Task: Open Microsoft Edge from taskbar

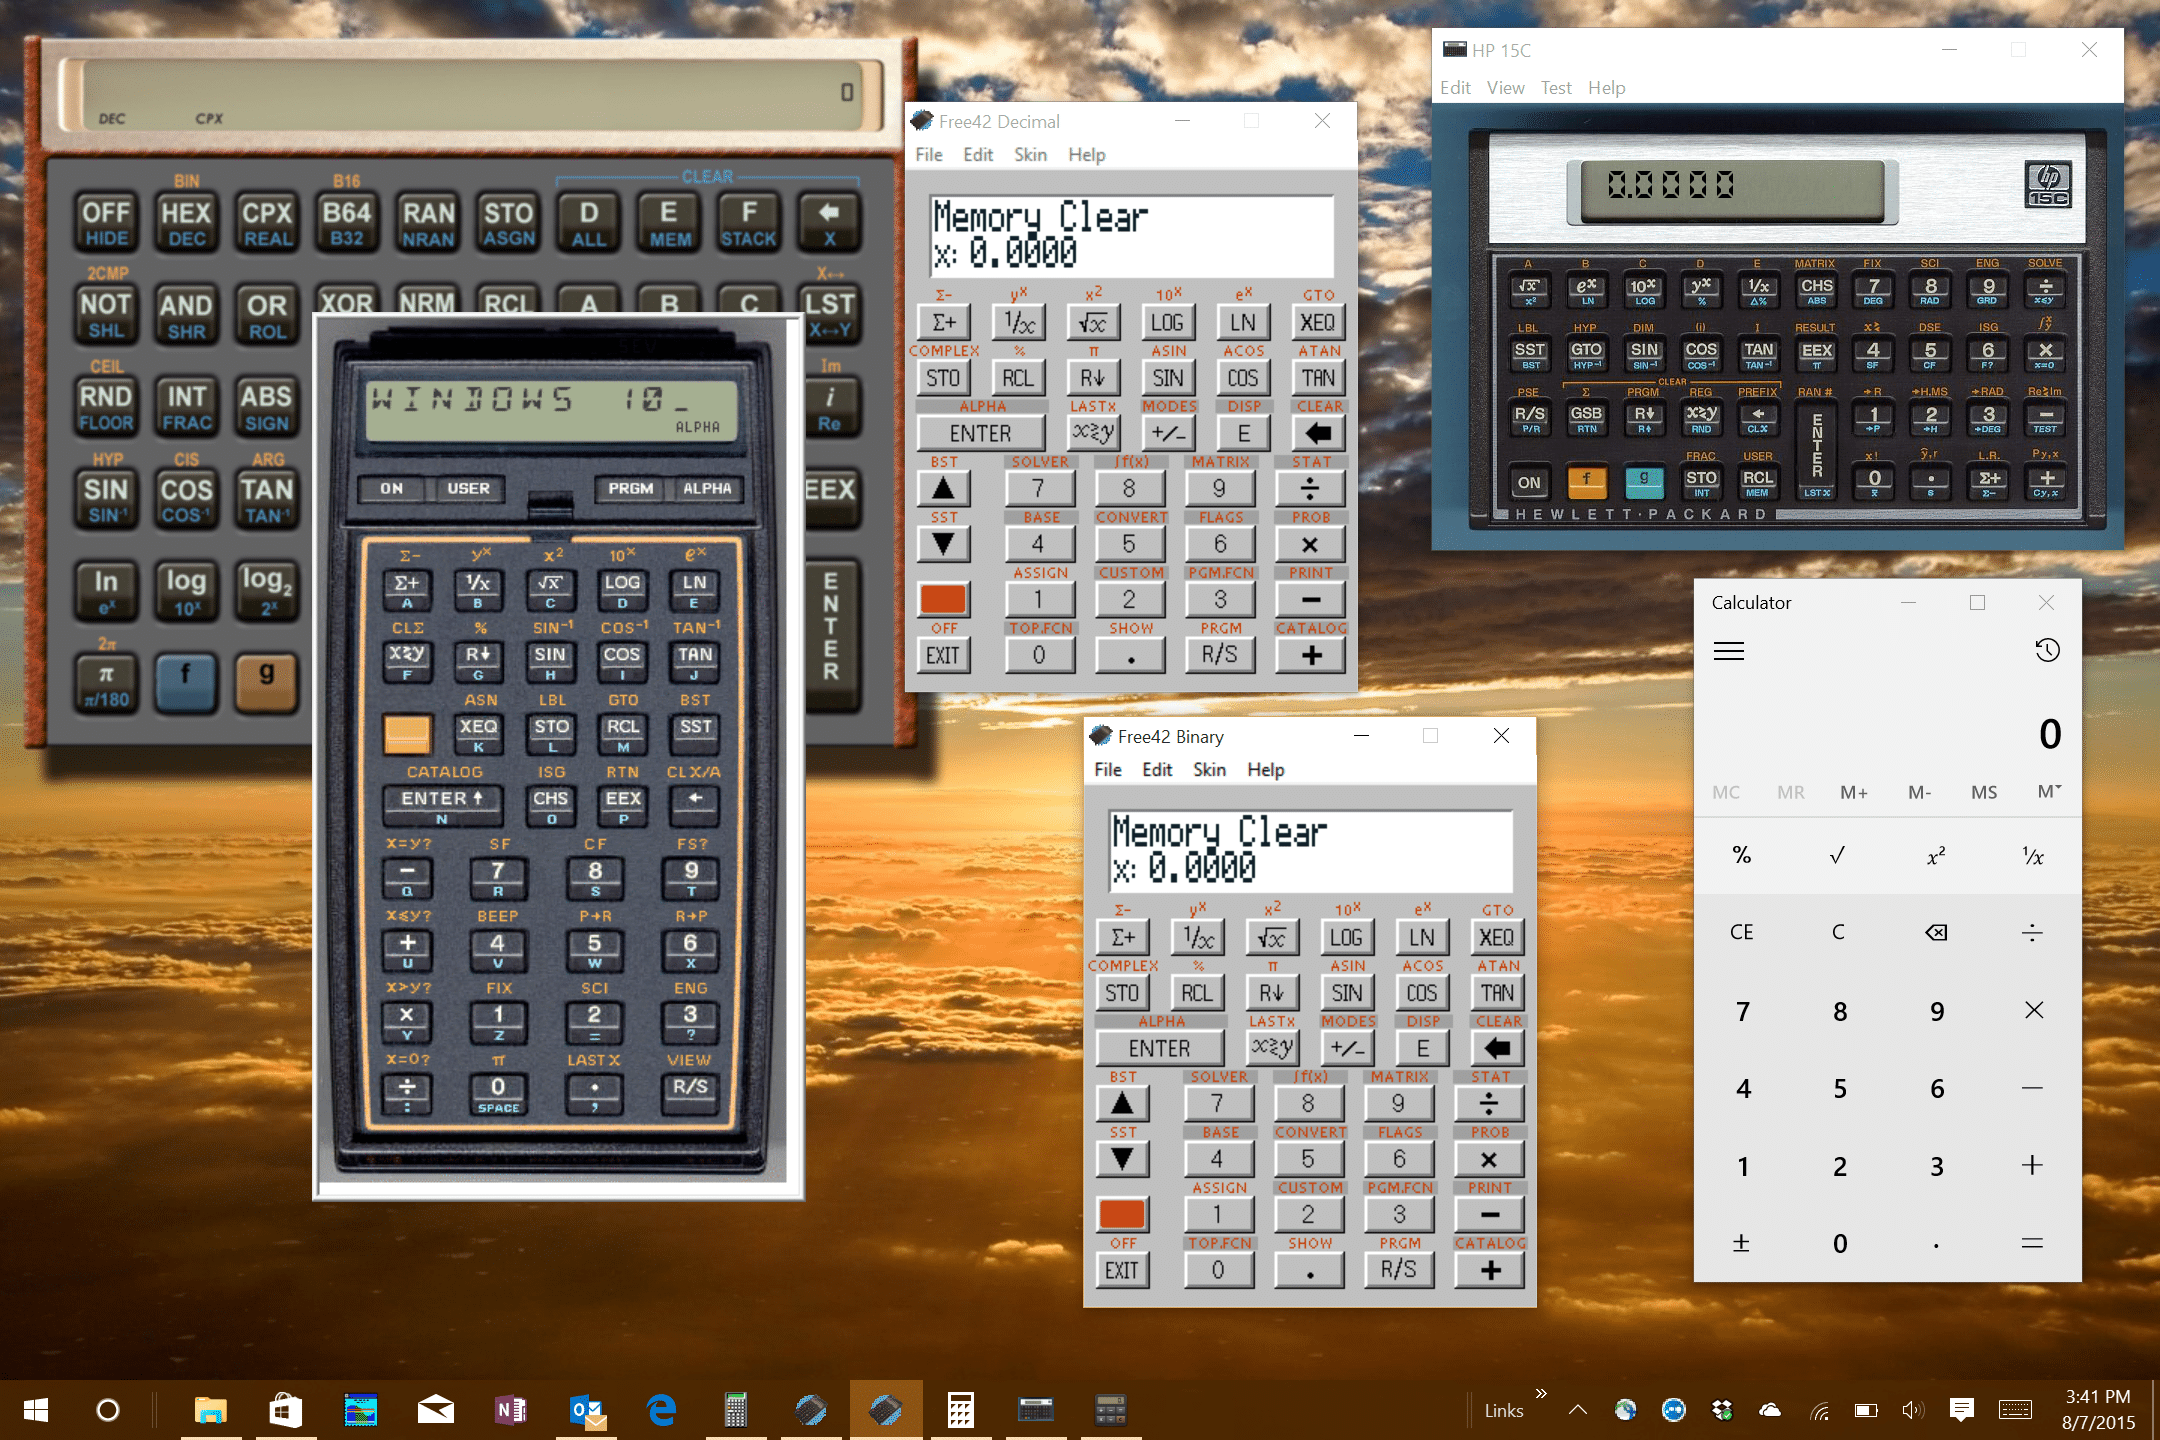Action: 661,1410
